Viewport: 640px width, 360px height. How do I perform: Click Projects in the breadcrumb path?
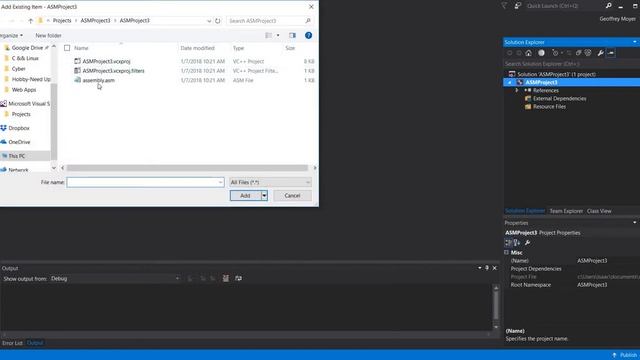(62, 21)
